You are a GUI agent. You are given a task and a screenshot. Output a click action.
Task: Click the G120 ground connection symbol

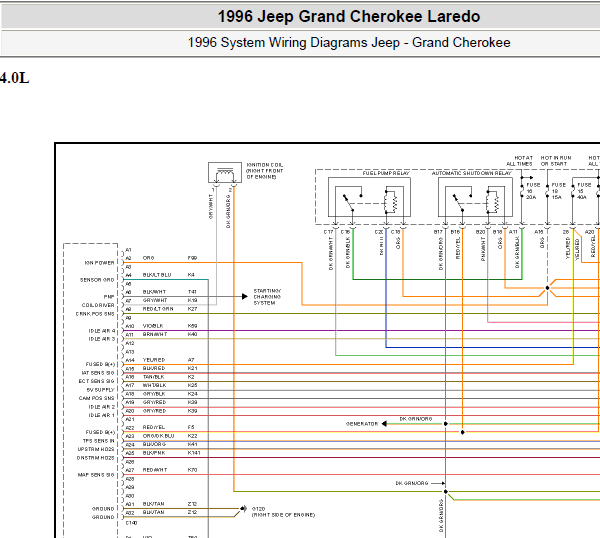[244, 509]
